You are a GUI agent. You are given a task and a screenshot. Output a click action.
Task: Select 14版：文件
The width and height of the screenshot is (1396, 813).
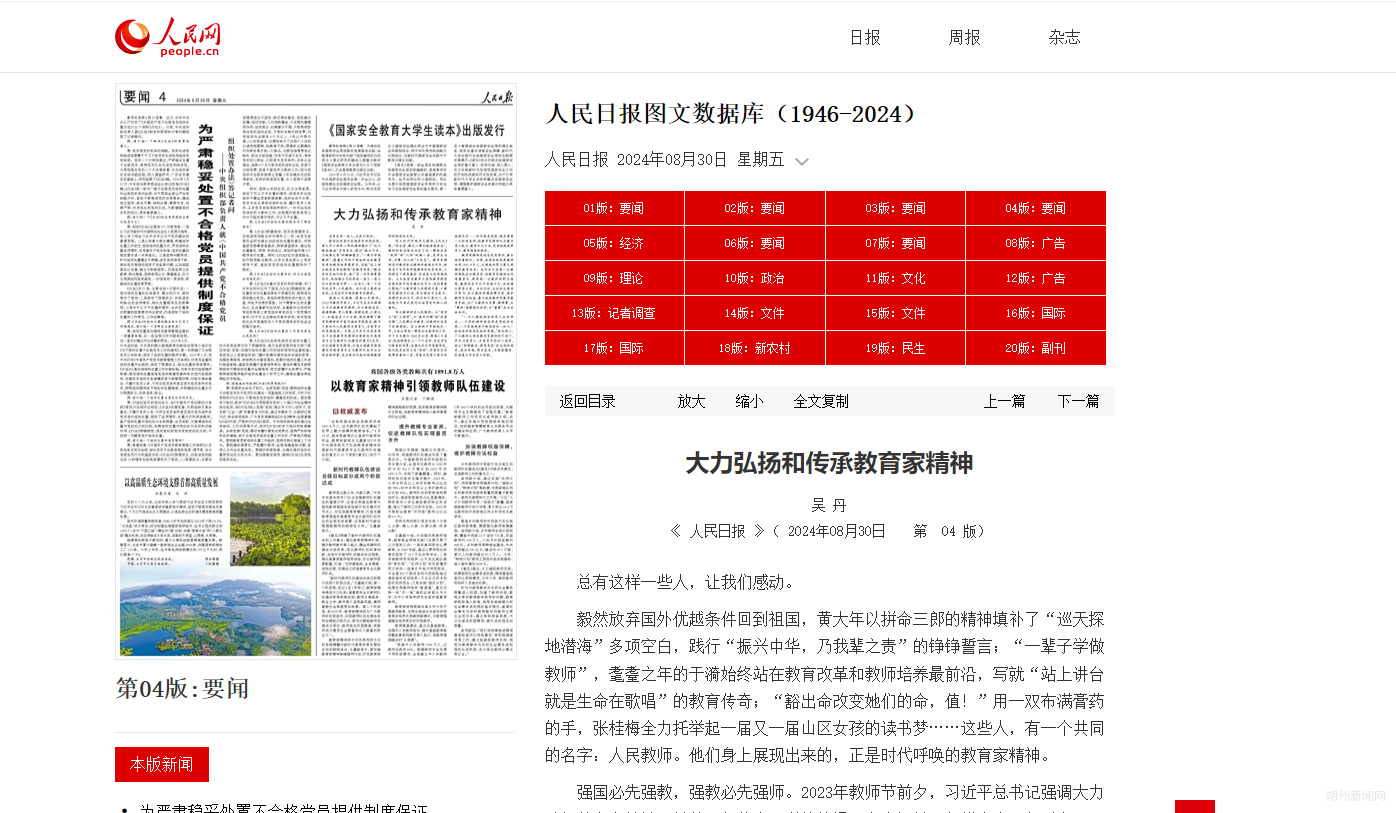tap(755, 313)
